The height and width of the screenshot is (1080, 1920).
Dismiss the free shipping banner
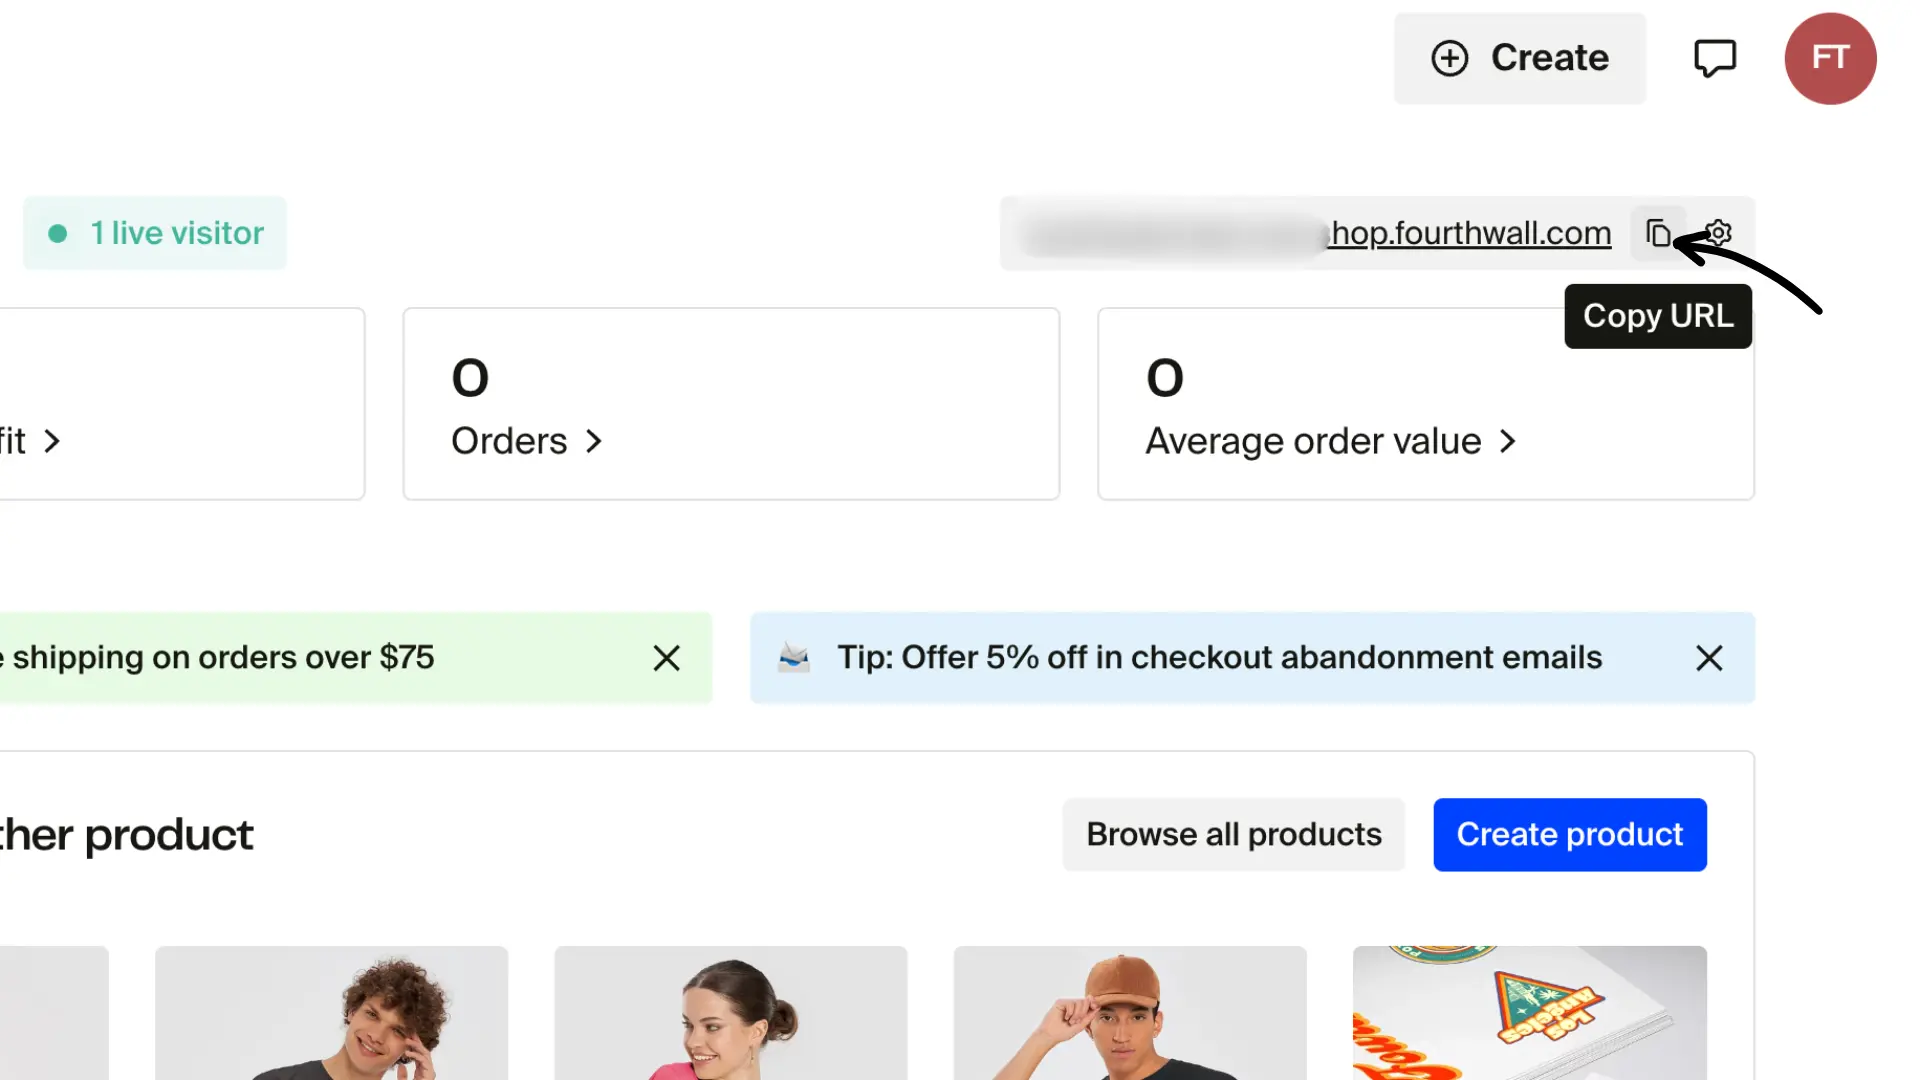[666, 657]
